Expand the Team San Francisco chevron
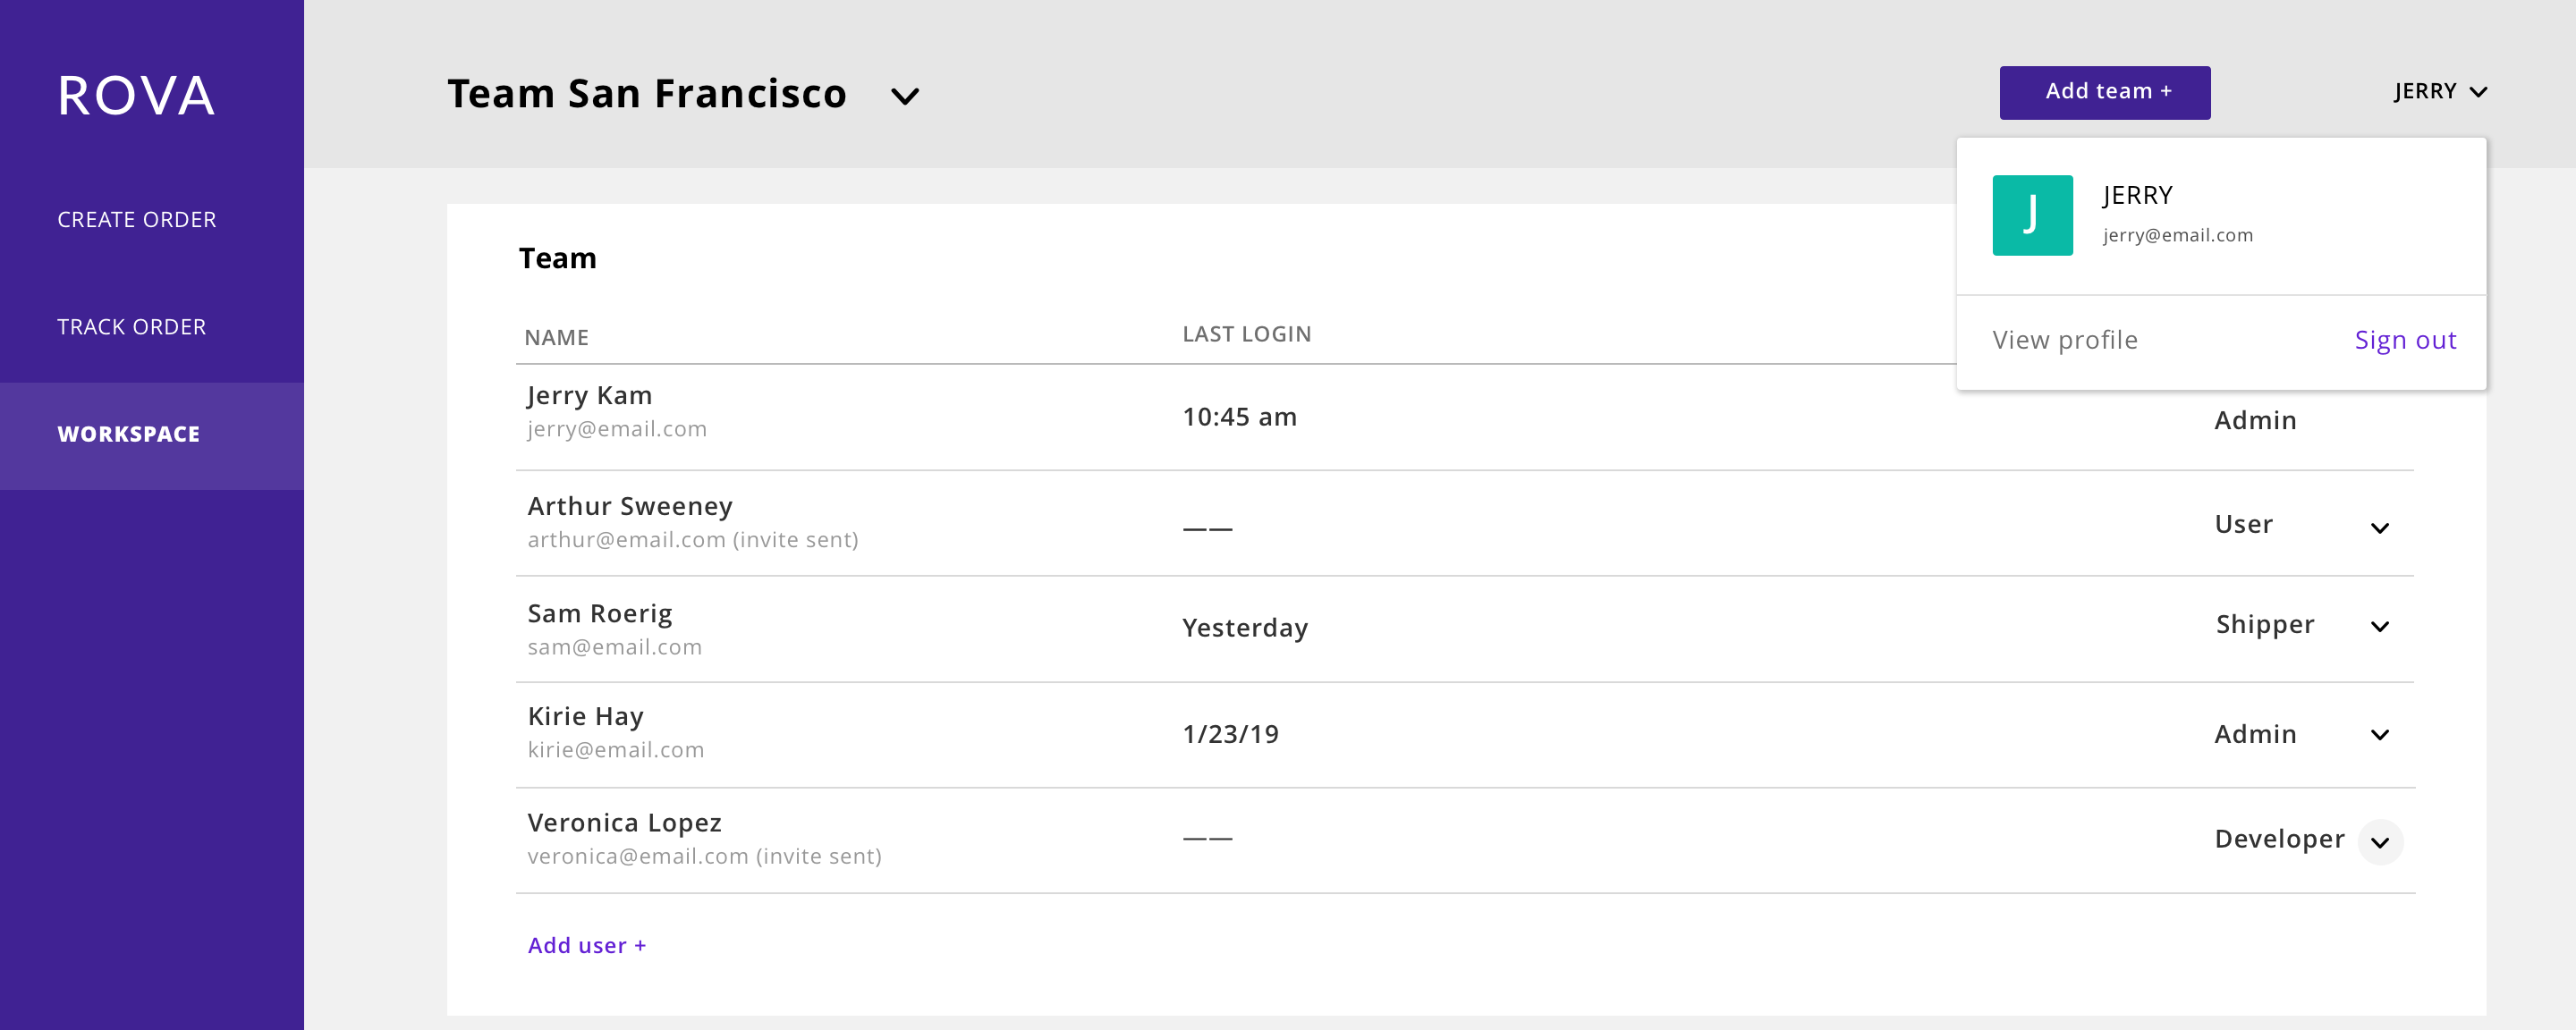 click(x=905, y=96)
